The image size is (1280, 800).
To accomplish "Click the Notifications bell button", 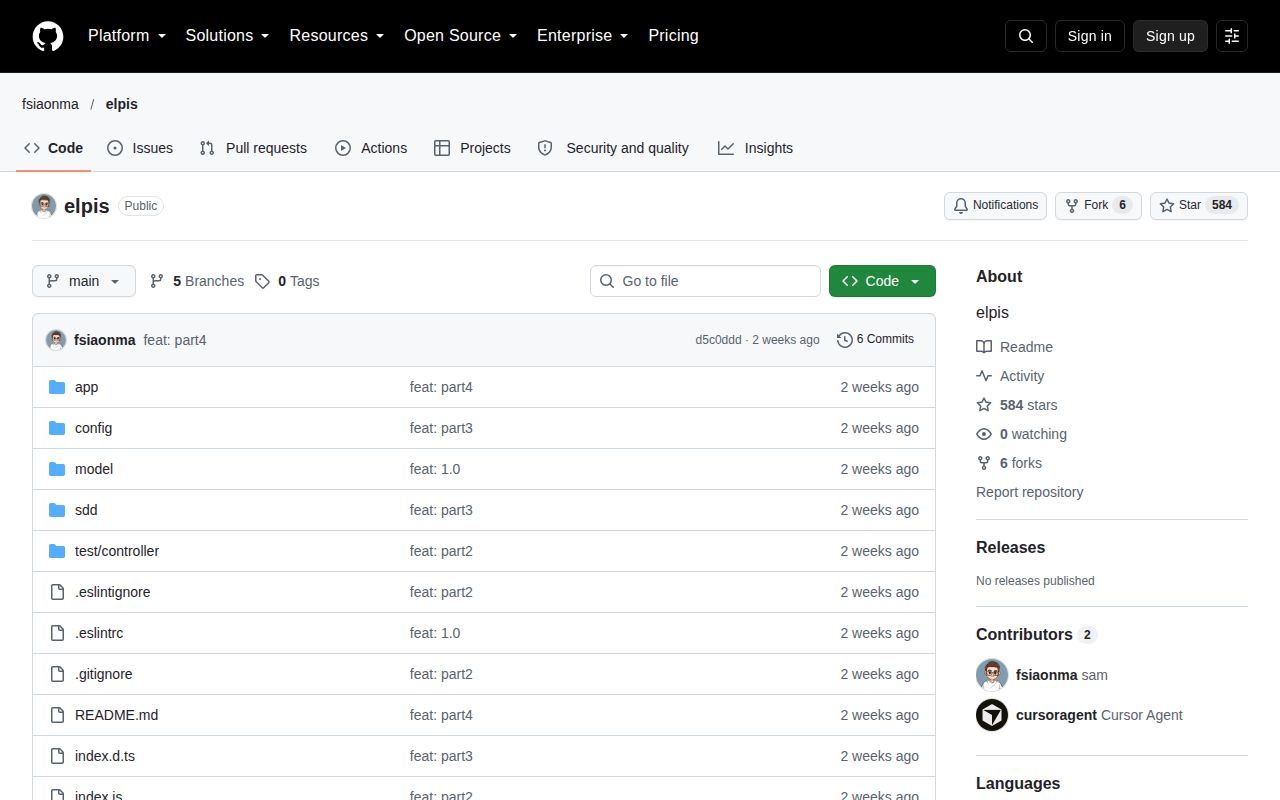I will point(995,206).
